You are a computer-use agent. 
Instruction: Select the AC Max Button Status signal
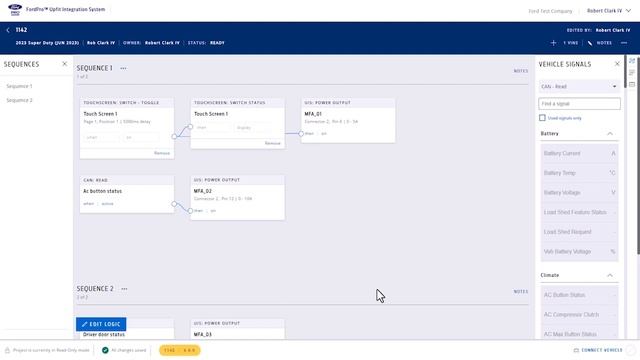(x=579, y=333)
